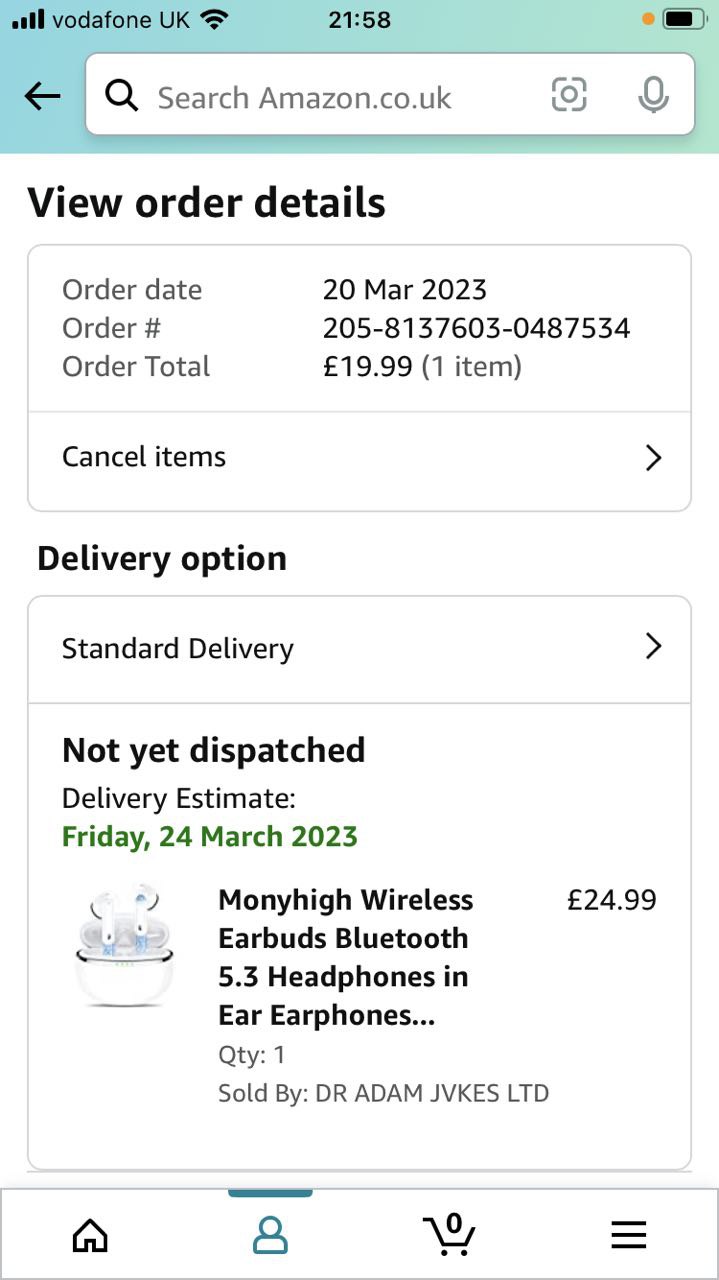Expand the Cancel items chevron
Screen dimensions: 719x1280
[x=653, y=458]
